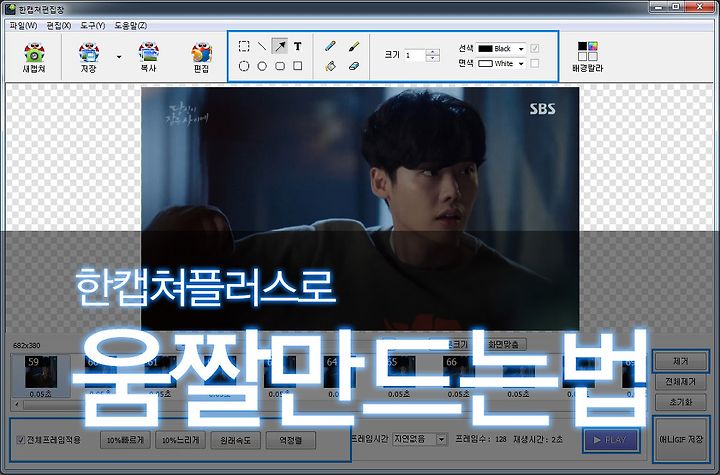Click the 10%느리게 button

click(180, 440)
